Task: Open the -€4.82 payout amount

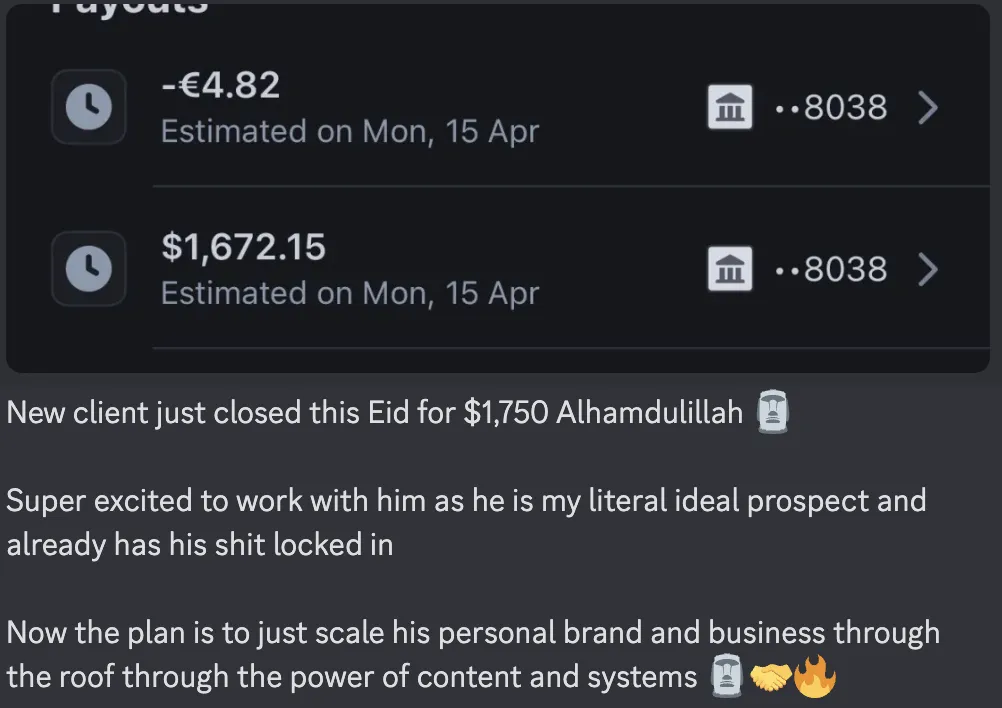Action: tap(221, 84)
